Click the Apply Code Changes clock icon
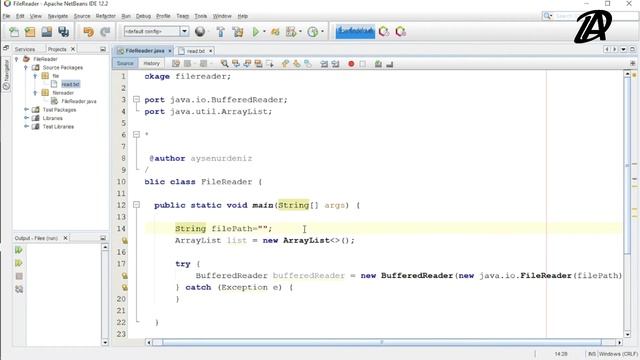 coord(313,31)
